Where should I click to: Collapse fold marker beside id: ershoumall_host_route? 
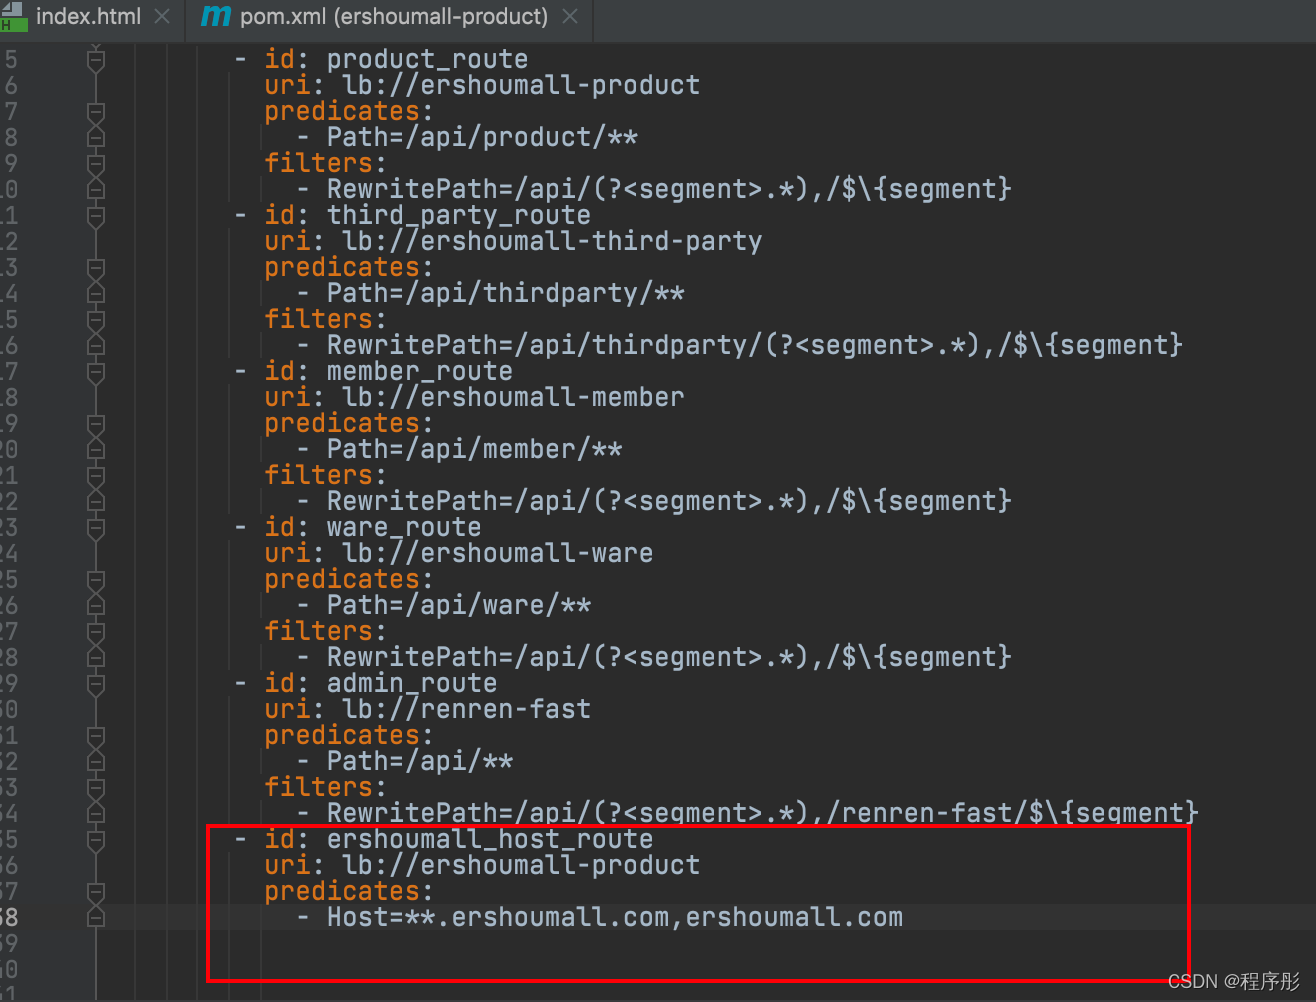96,840
